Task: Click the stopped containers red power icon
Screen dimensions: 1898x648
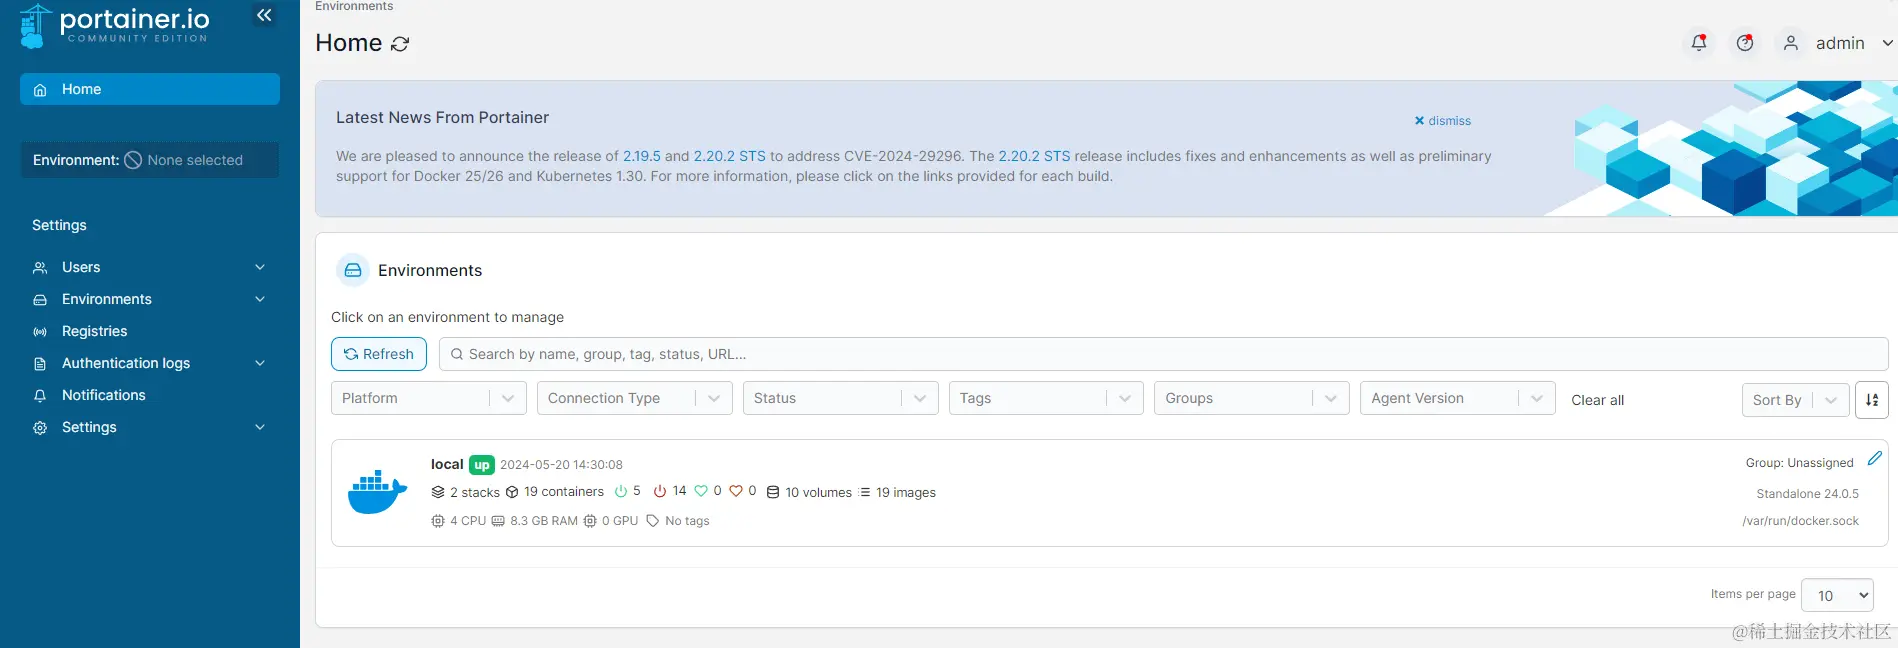Action: click(x=660, y=491)
